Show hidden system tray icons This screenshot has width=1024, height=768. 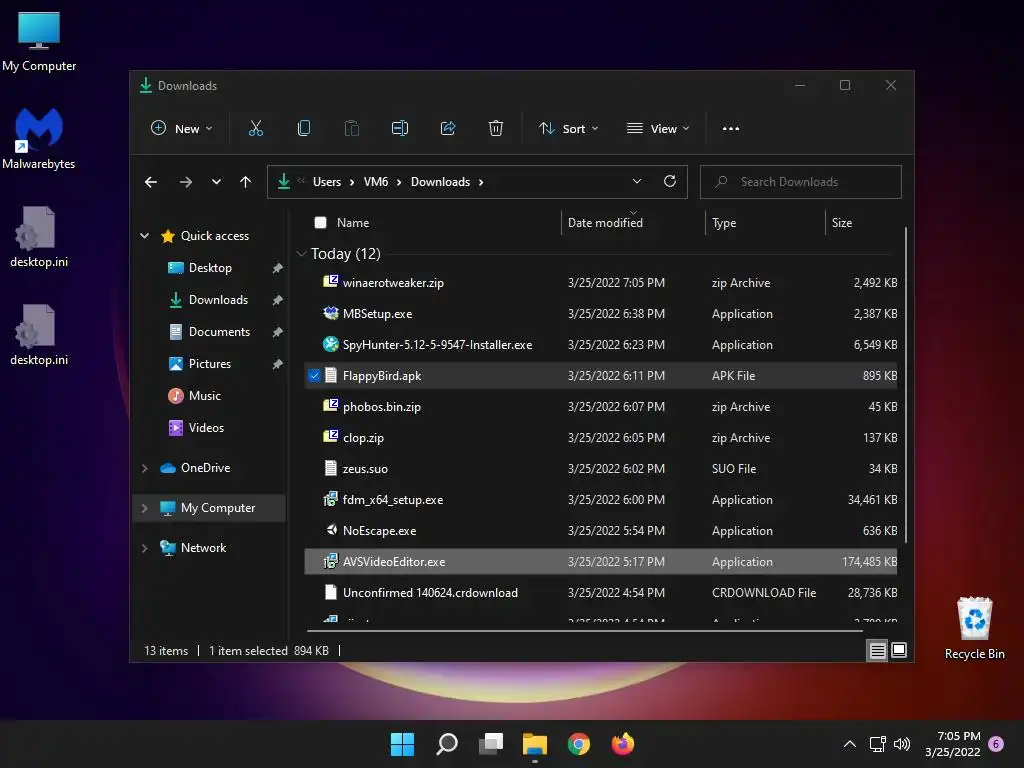click(850, 744)
